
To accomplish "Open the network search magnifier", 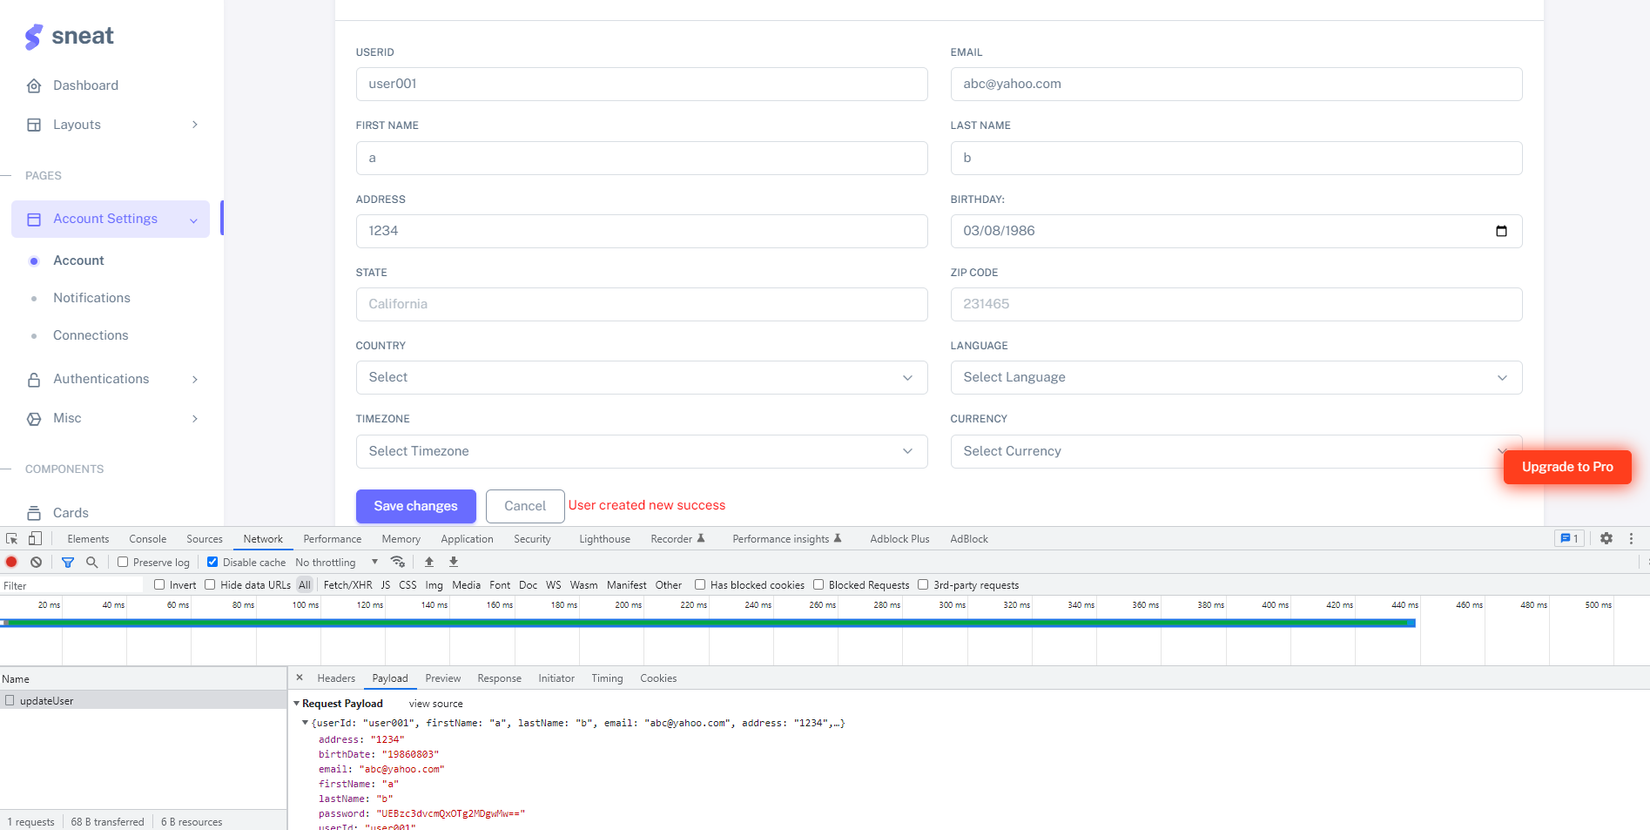I will click(x=92, y=562).
